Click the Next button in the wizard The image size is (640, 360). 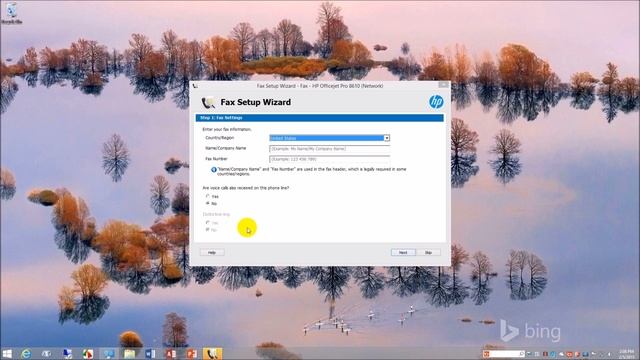pos(403,252)
